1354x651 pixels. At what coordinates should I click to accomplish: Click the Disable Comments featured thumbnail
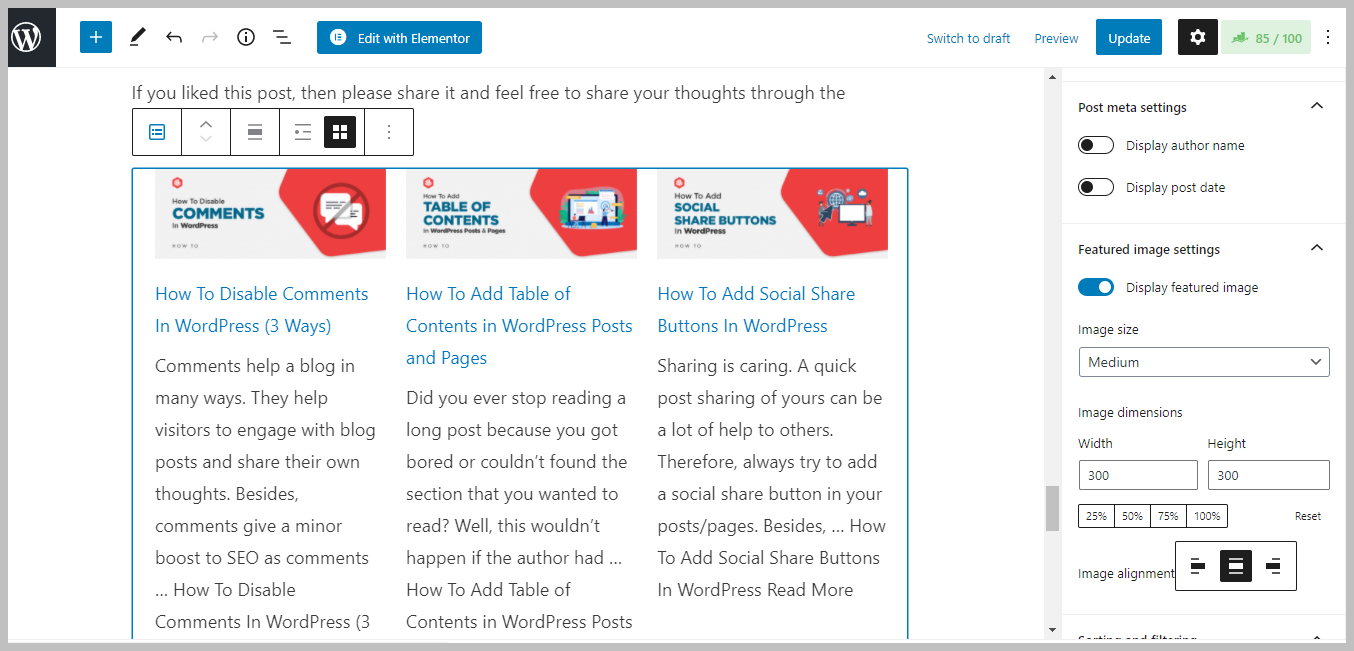point(270,214)
